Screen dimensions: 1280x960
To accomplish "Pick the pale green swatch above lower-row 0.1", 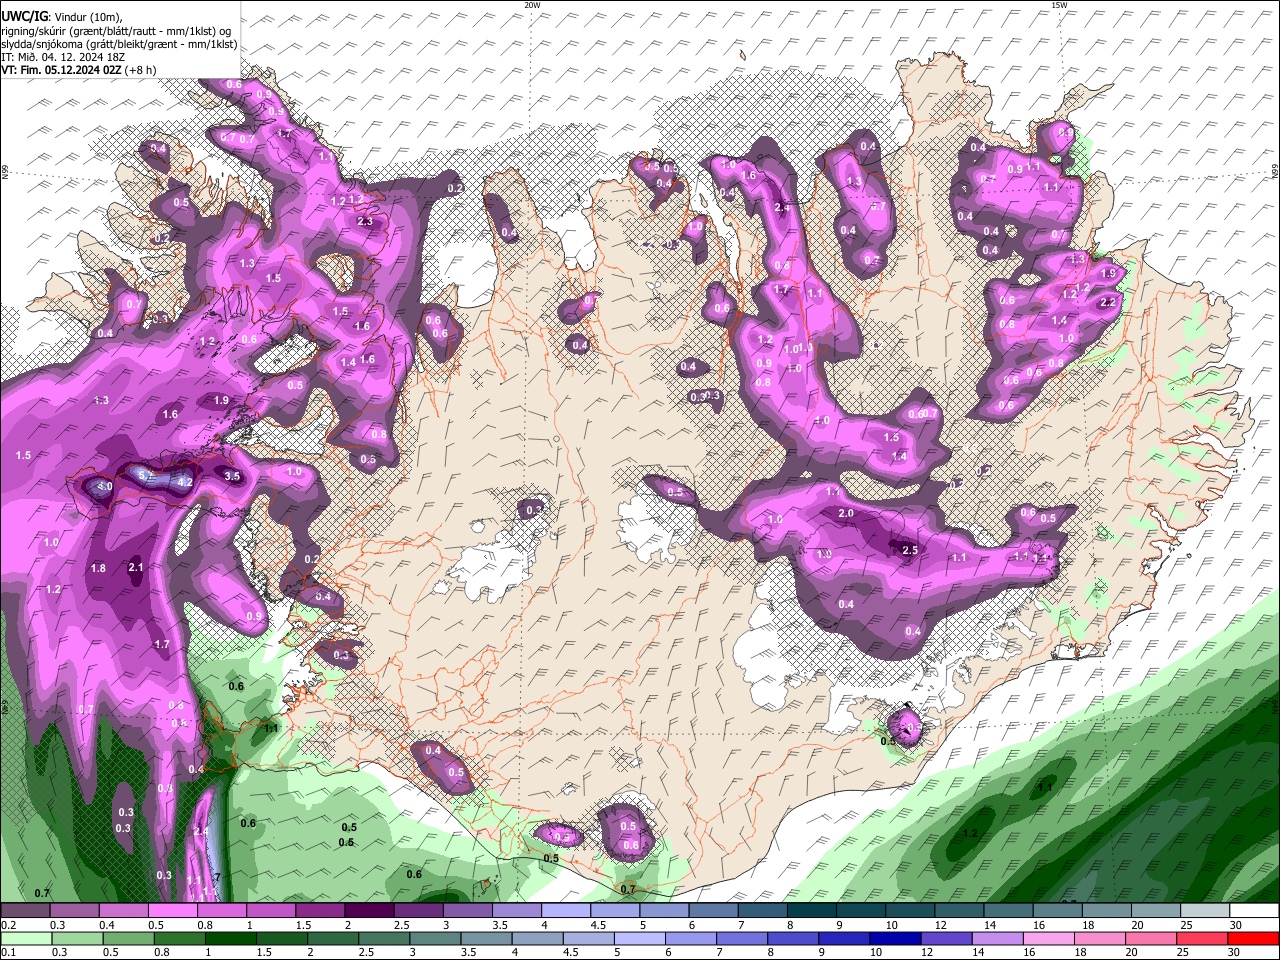I will coord(27,939).
